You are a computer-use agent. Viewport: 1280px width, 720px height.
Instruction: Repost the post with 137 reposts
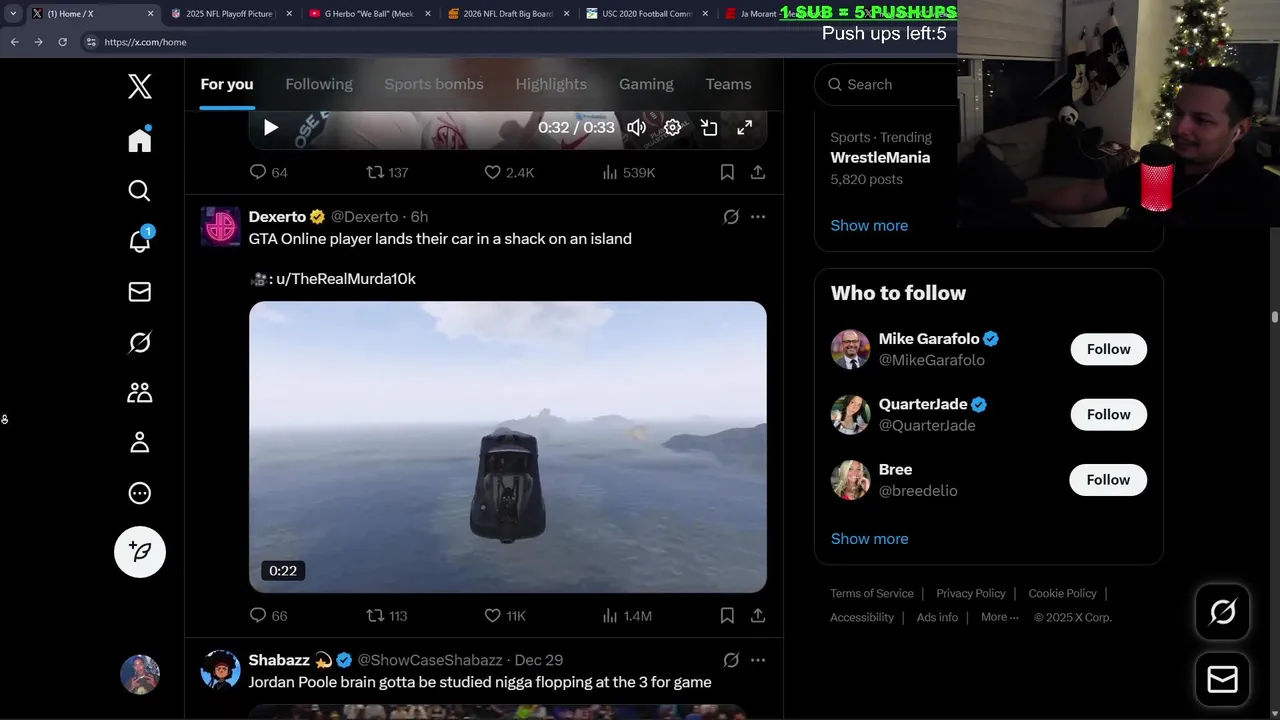point(387,172)
